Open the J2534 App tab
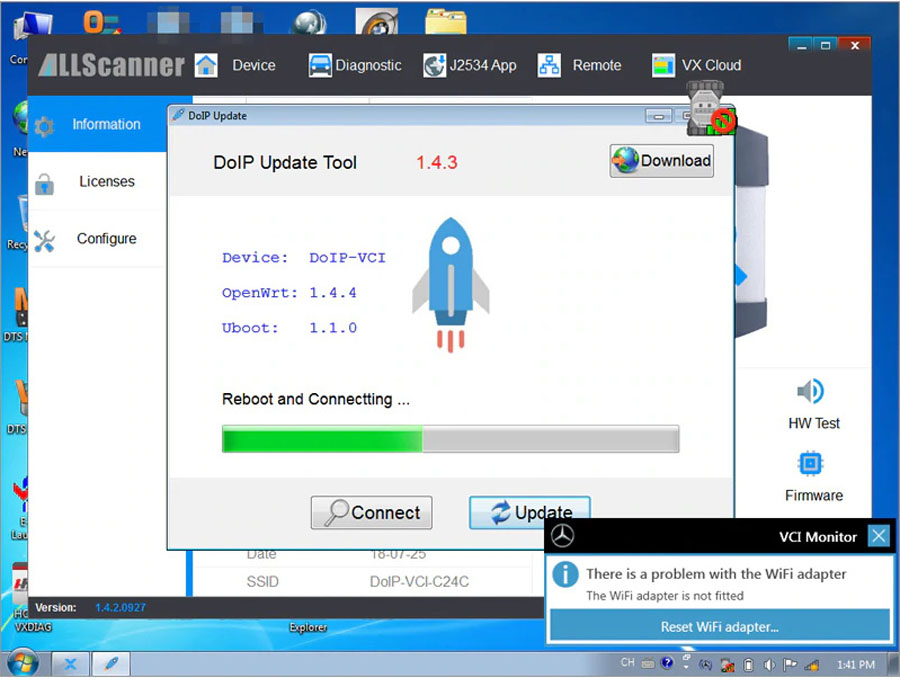The image size is (900, 678). 483,65
